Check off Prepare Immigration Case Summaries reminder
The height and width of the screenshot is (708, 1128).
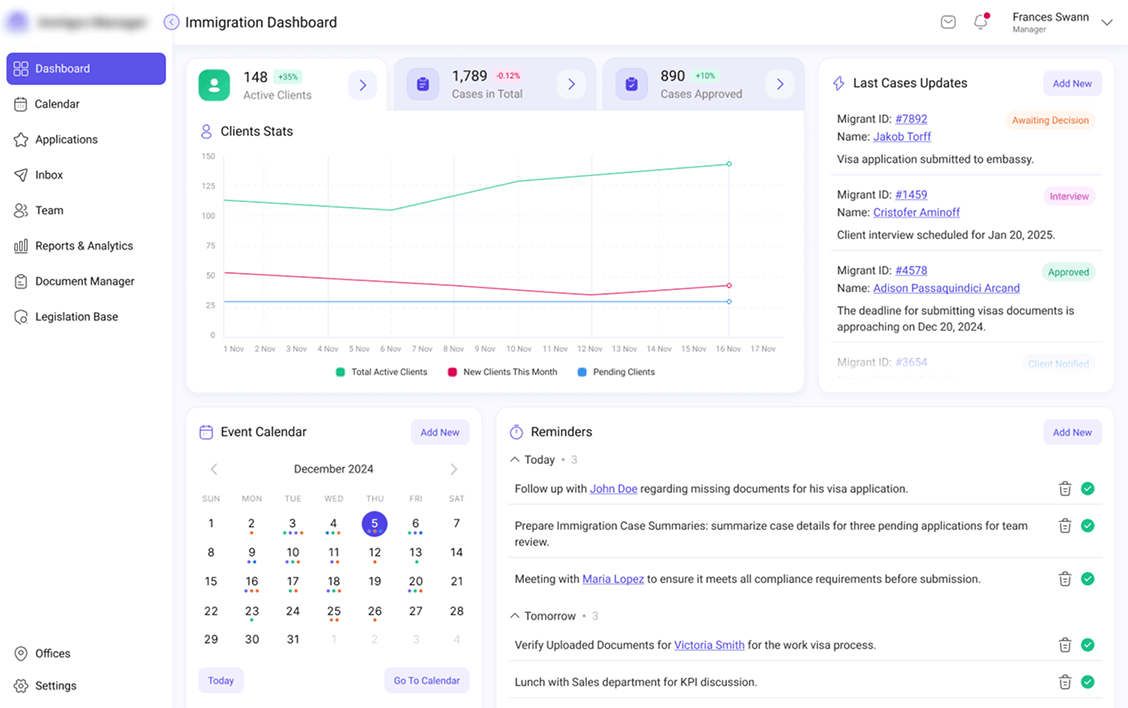[x=1087, y=526]
